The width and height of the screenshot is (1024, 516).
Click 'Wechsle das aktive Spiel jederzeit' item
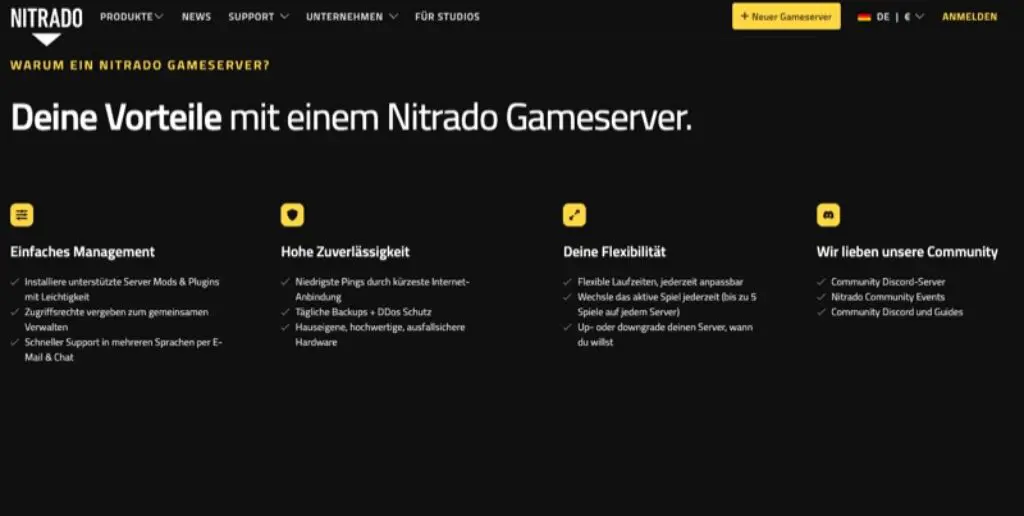pos(660,304)
